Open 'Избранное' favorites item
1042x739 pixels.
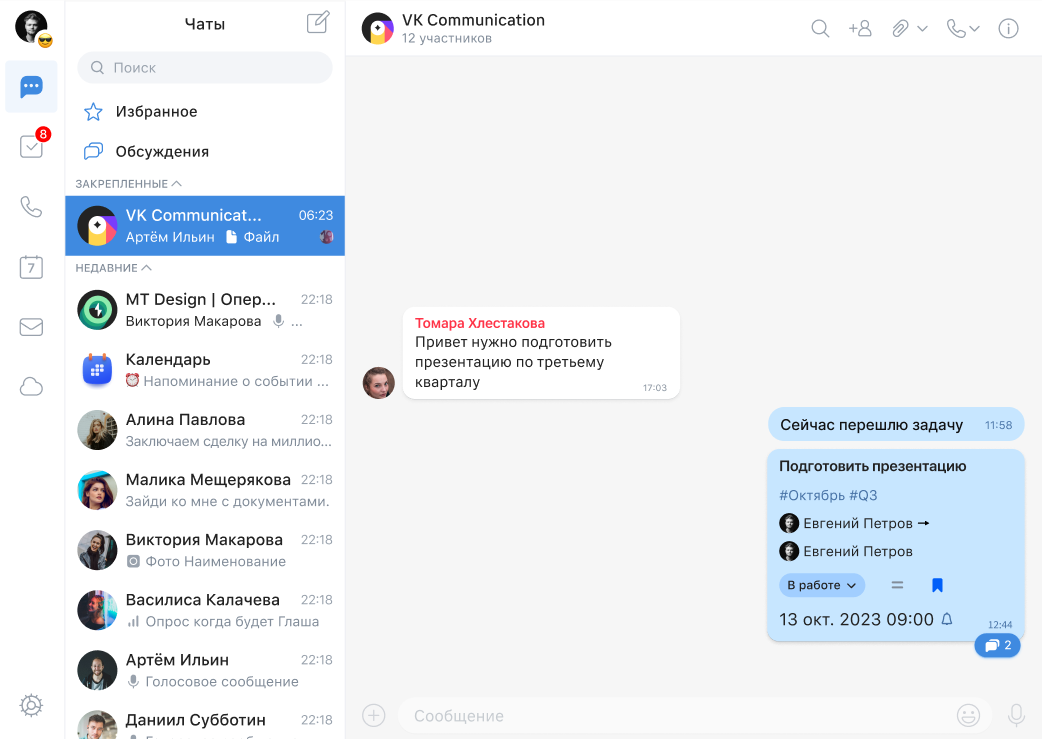156,112
